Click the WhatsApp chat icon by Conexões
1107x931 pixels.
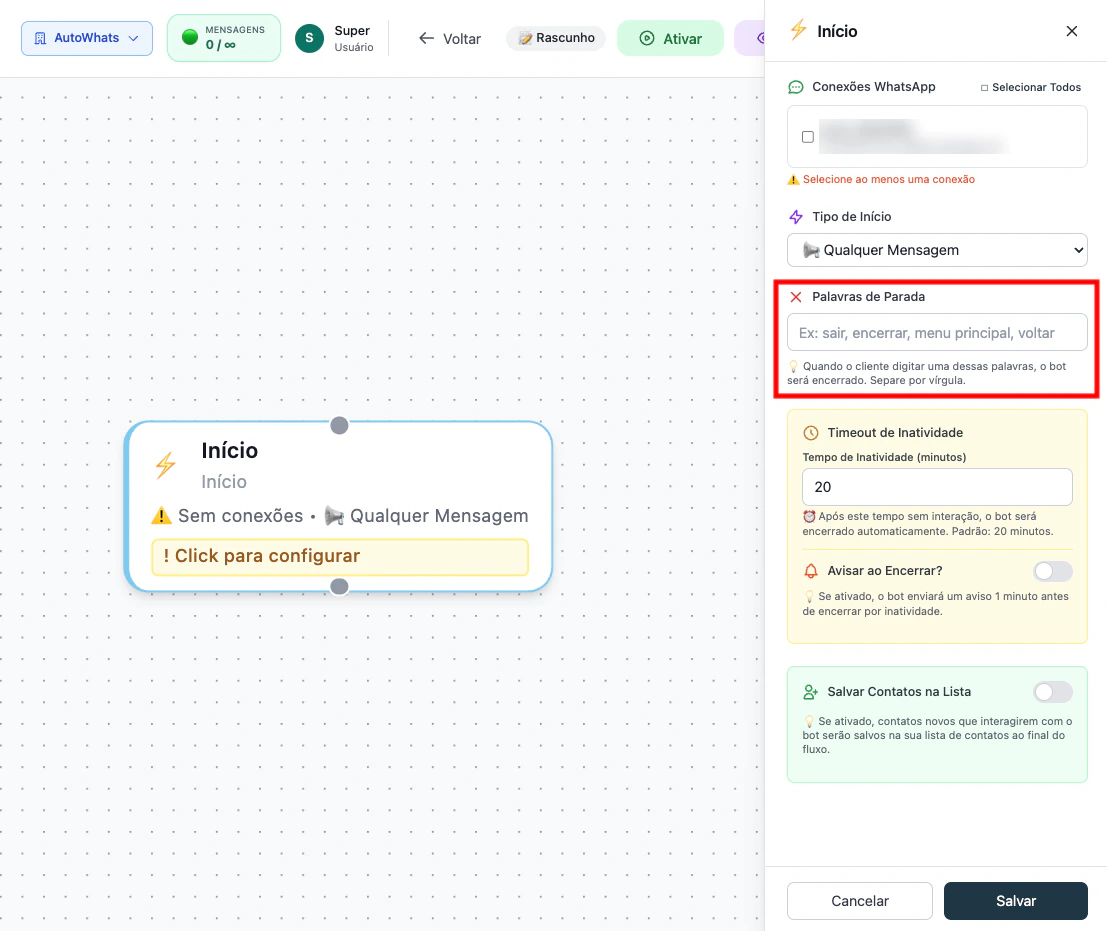796,87
